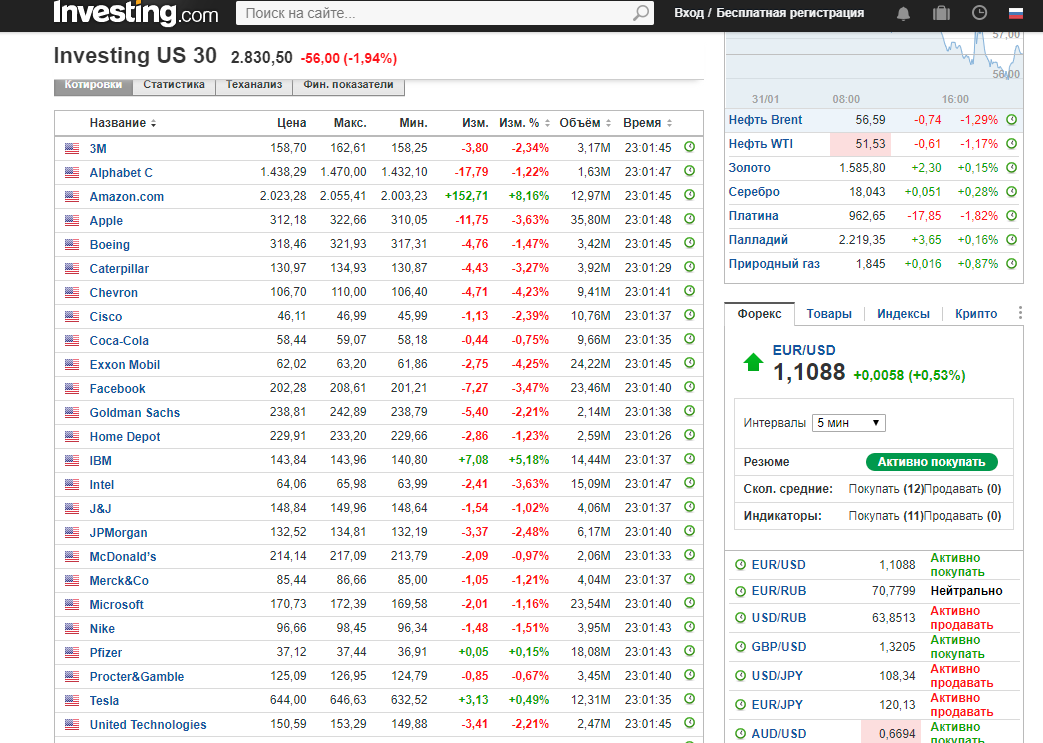Screen dimensions: 1043x743
Task: Open the Procter&Gamble stock link
Action: pyautogui.click(x=136, y=676)
